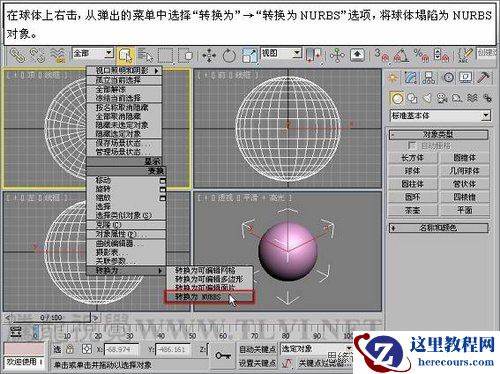Viewport: 500px width, 374px height.
Task: Open Select by Name list tool
Action: click(x=145, y=56)
